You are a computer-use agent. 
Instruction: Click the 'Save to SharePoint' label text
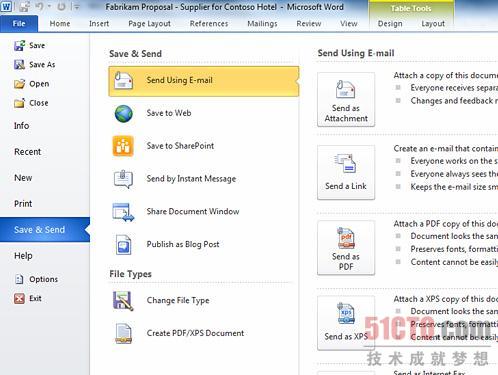click(x=180, y=146)
